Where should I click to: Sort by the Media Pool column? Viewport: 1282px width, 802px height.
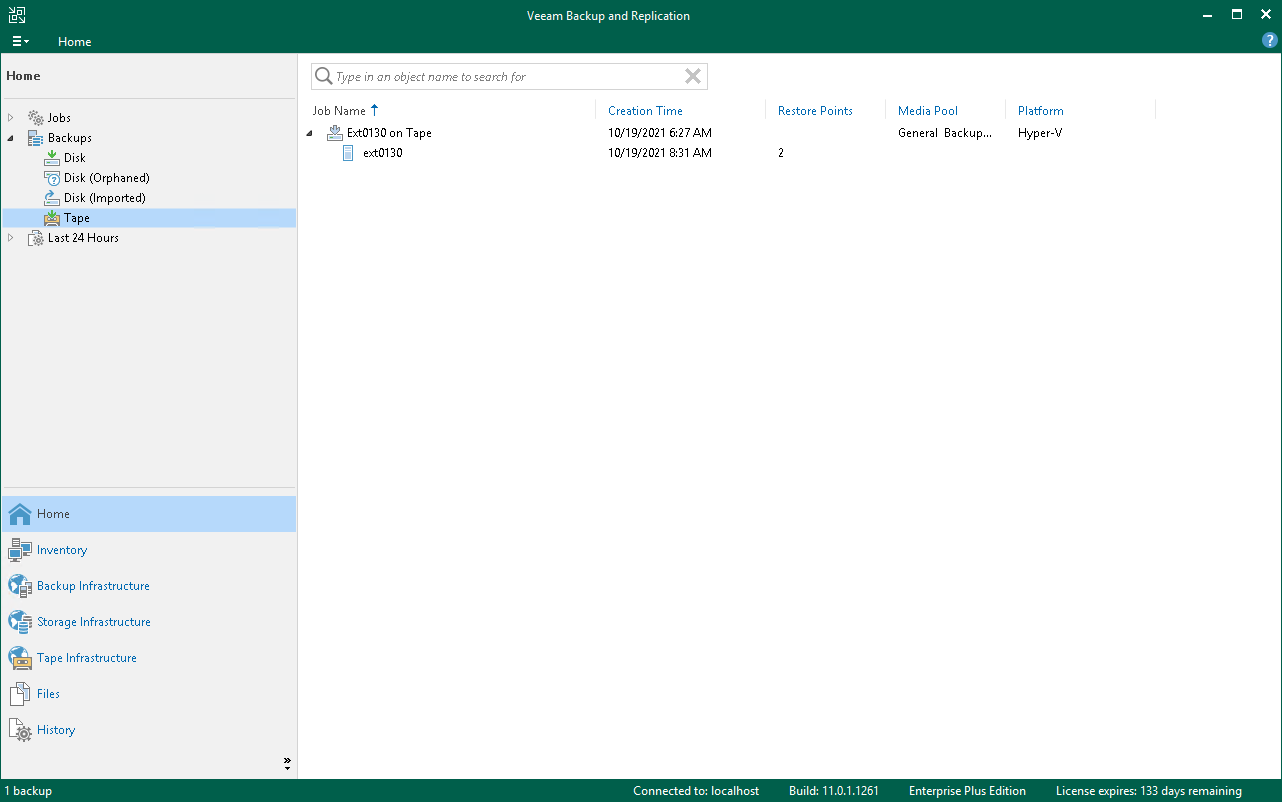[928, 111]
